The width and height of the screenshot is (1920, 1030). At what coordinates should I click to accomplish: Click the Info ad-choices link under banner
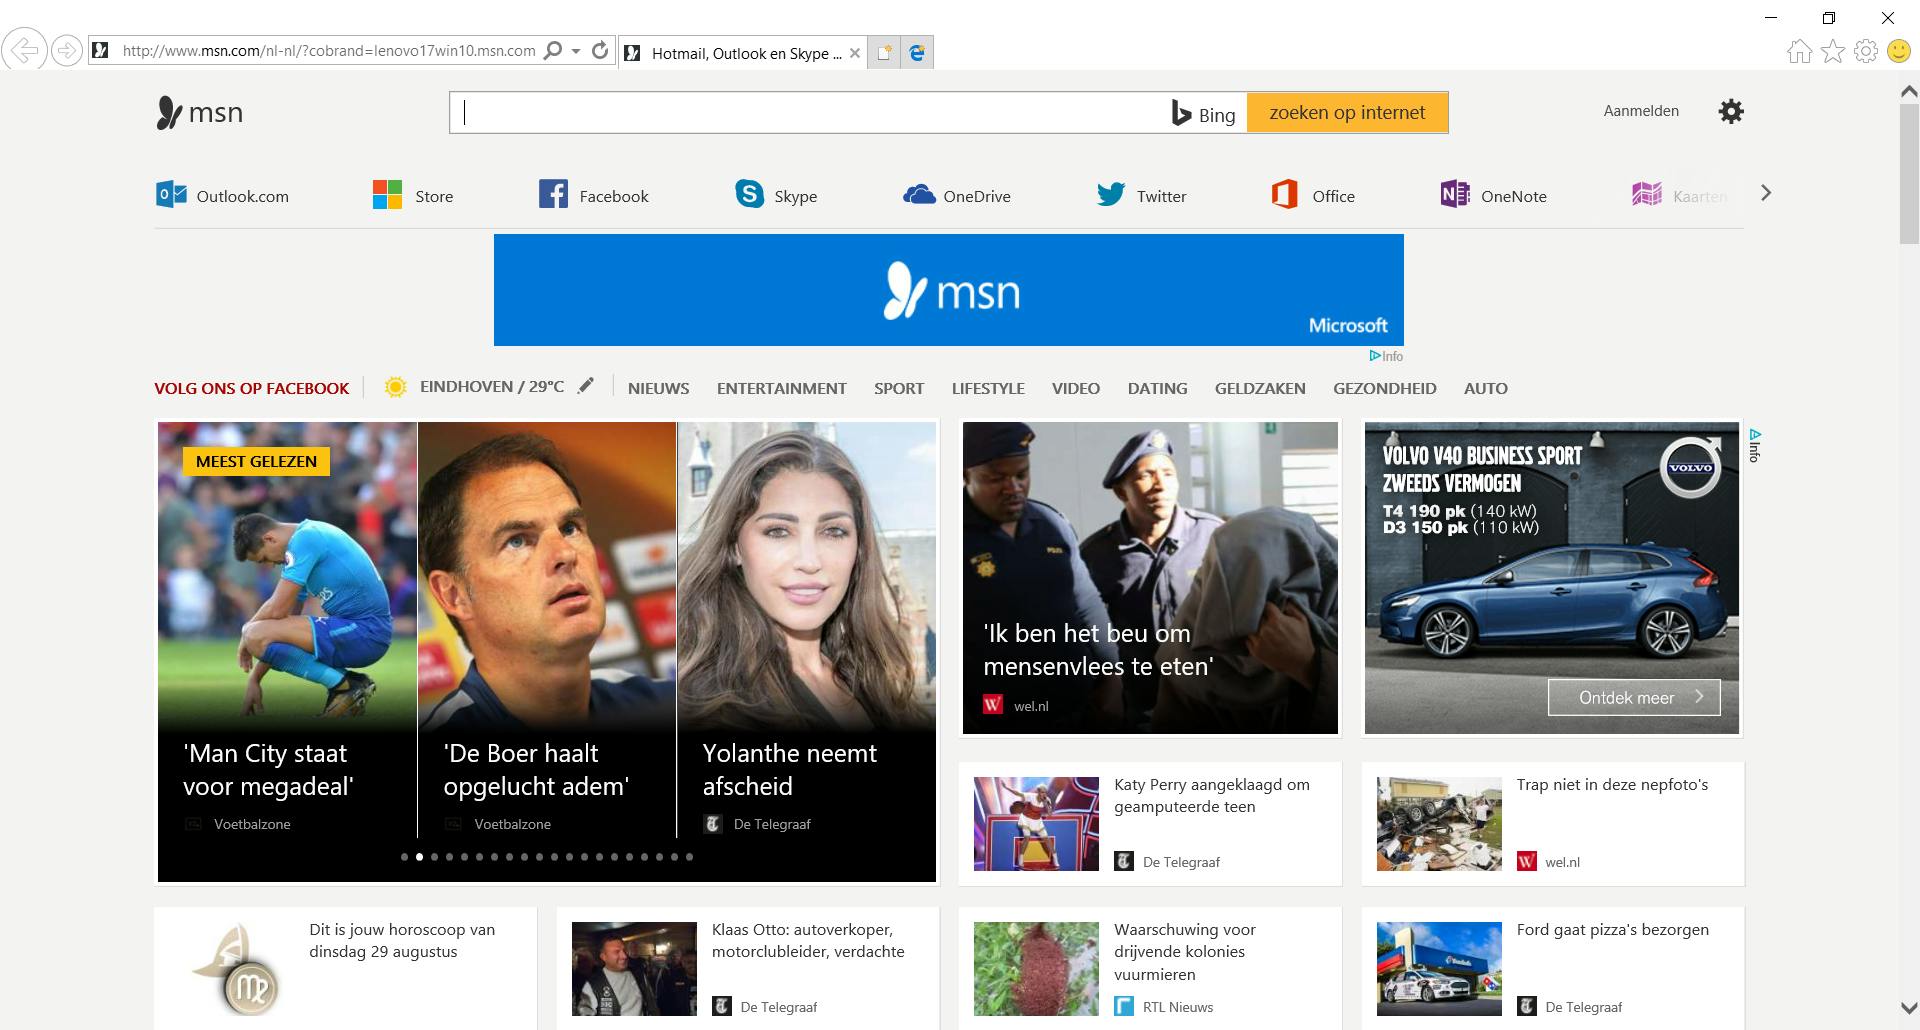pyautogui.click(x=1386, y=356)
